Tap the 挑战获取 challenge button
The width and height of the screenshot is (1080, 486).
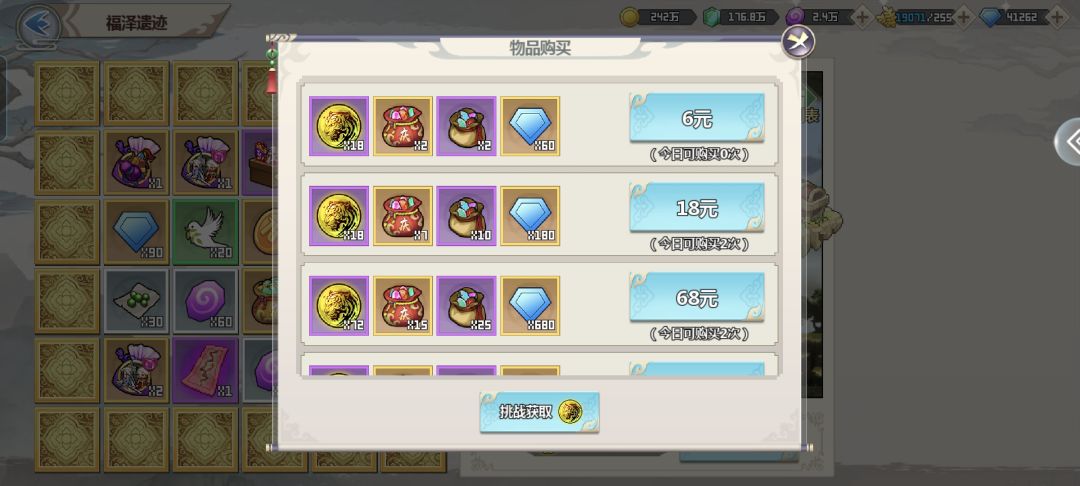point(539,412)
